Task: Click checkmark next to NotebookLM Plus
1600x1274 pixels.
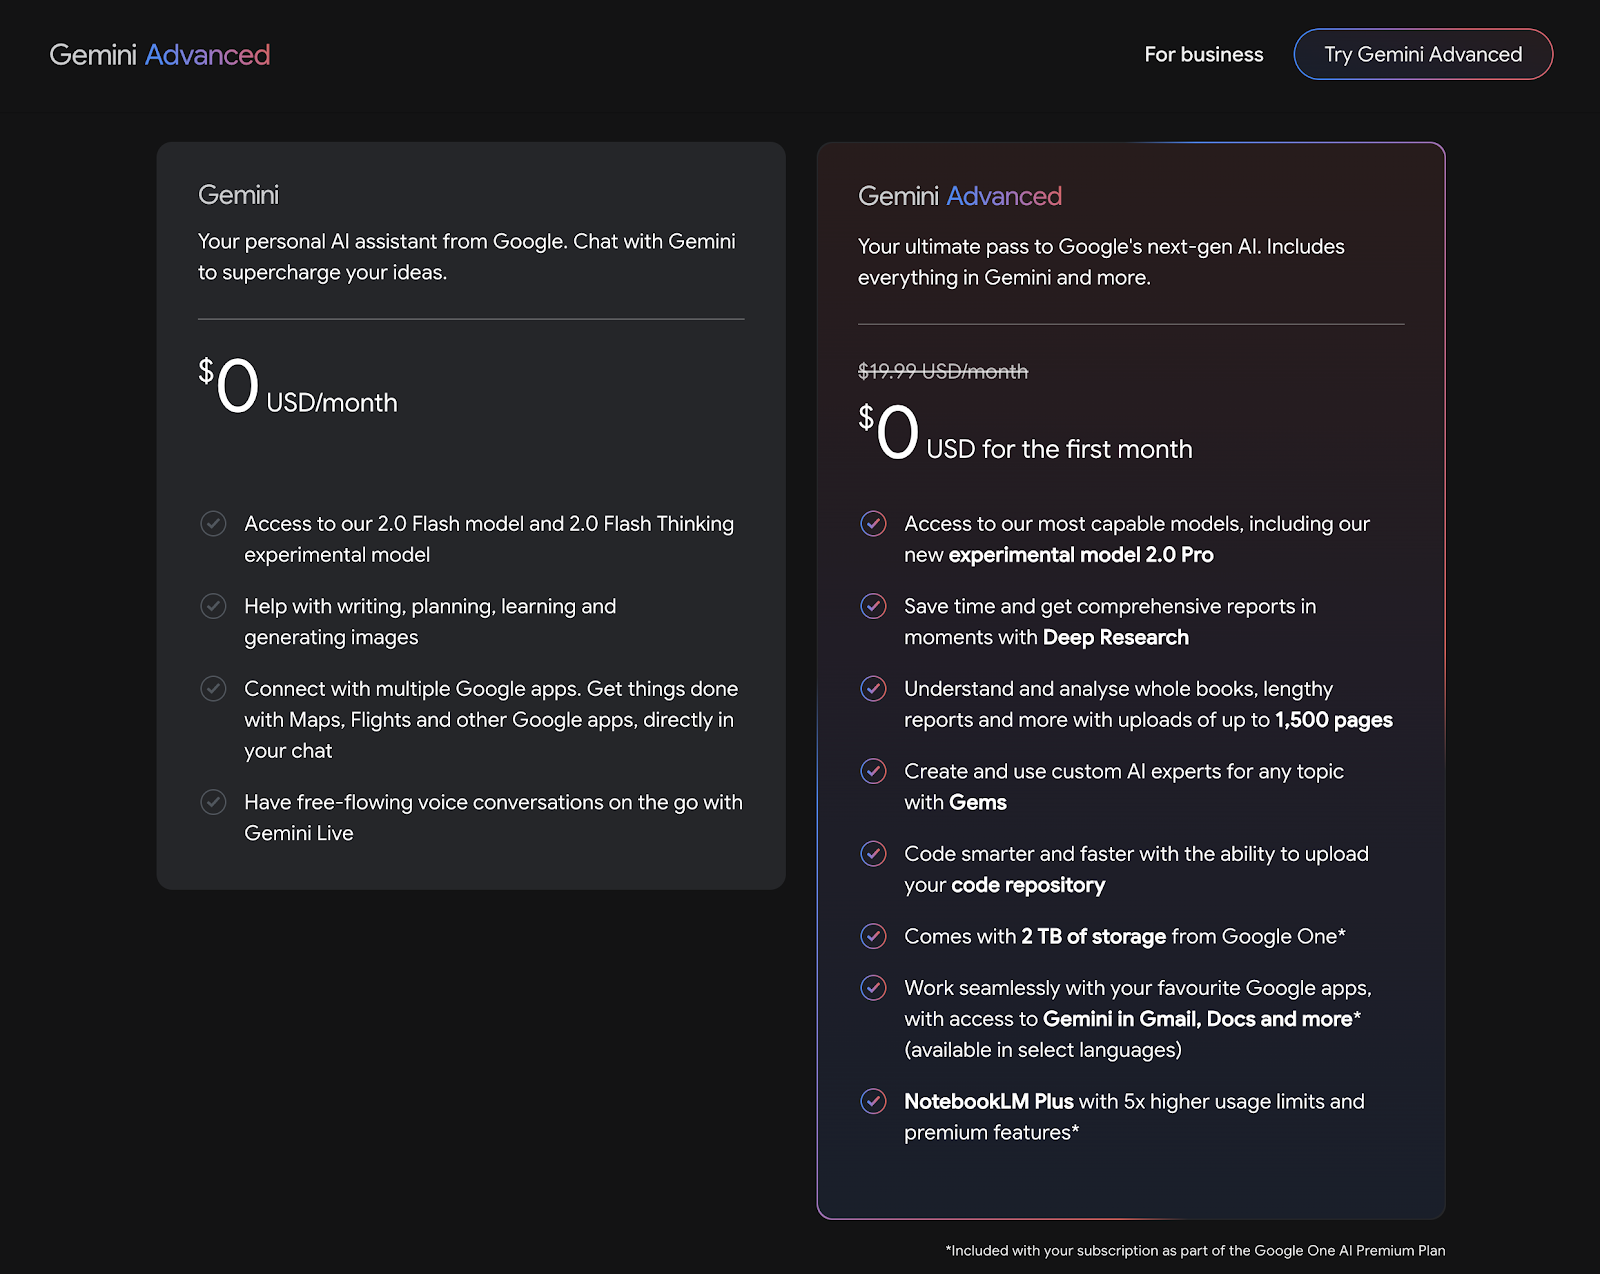Action: click(873, 1101)
